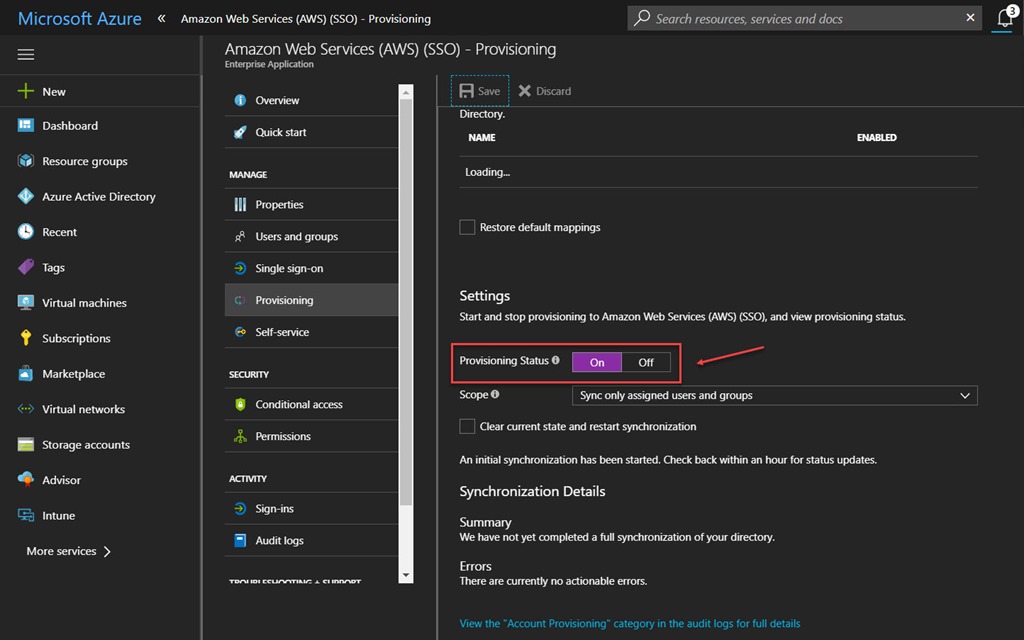Open Dashboard icon in sidebar
Screen dimensions: 1024x640
25,125
